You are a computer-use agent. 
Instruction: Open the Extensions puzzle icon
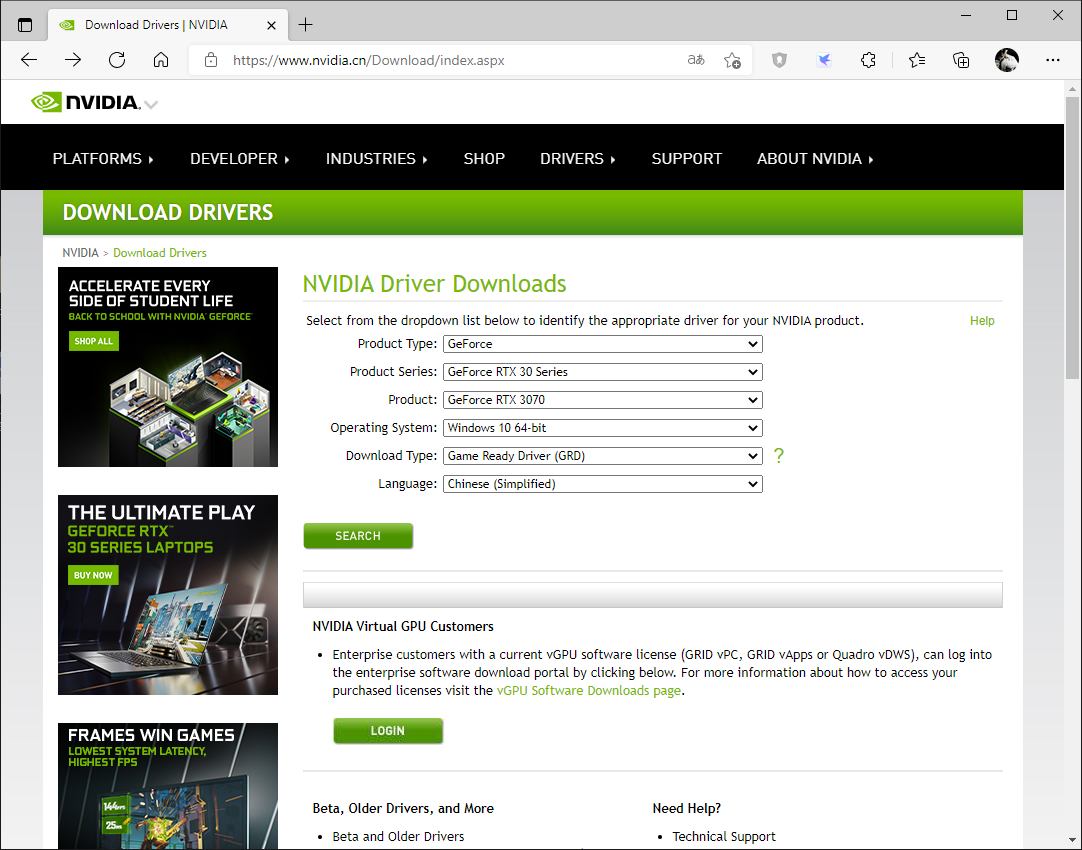pyautogui.click(x=868, y=60)
